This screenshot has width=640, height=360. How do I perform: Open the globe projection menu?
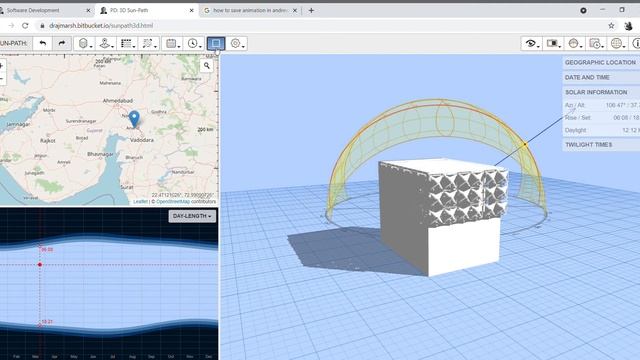[618, 43]
